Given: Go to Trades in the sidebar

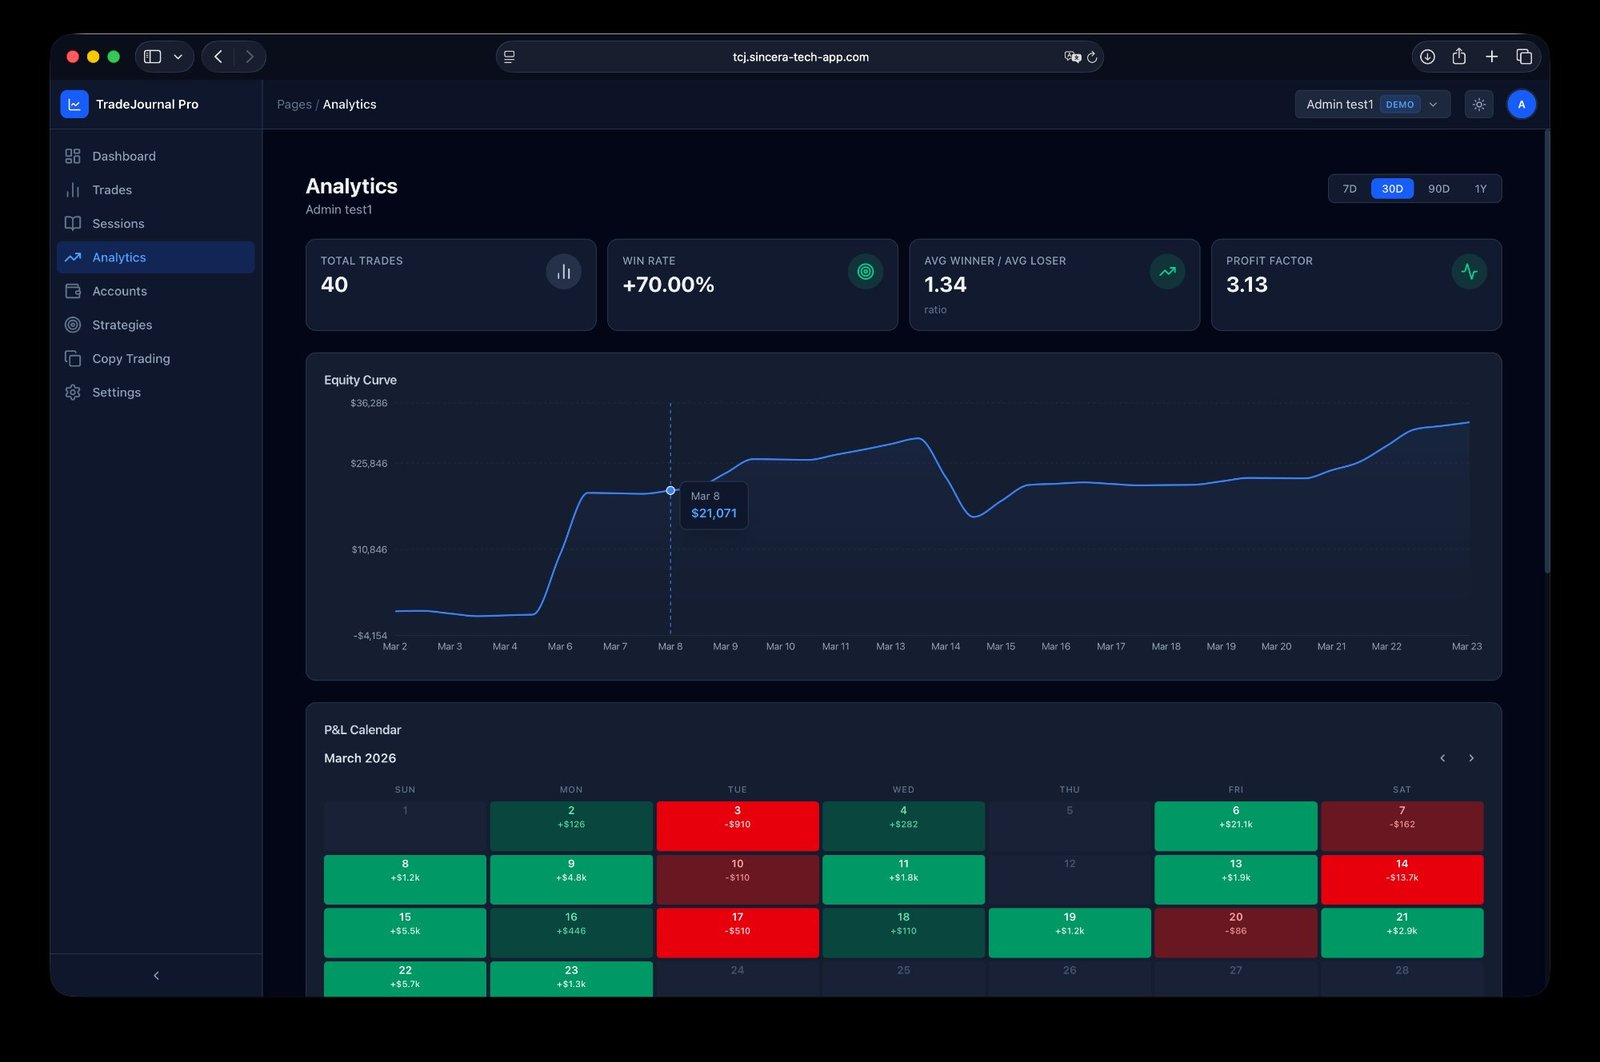Looking at the screenshot, I should 111,190.
